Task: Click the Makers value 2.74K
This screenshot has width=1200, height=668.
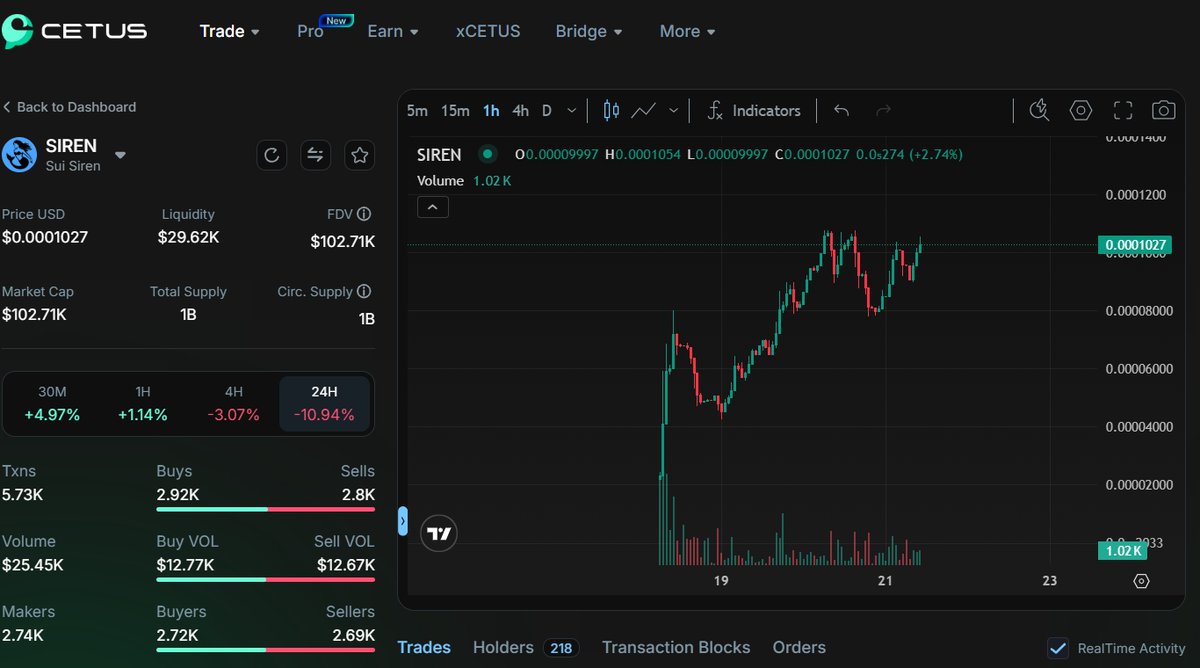Action: (22, 634)
